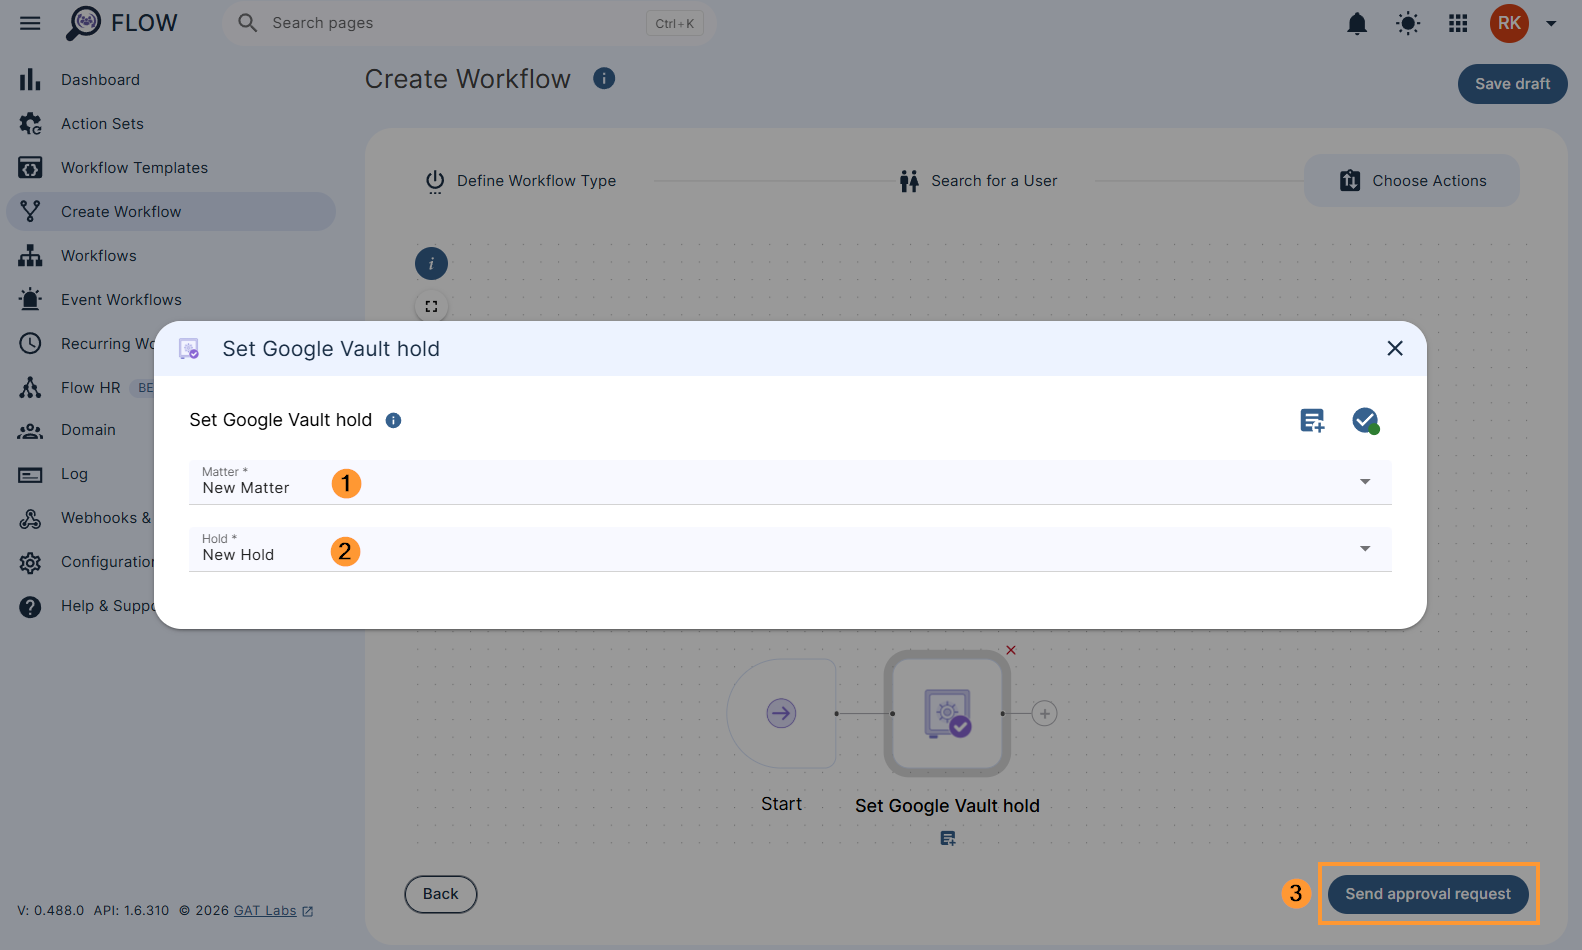1582x950 pixels.
Task: Click the Back button
Action: (x=441, y=894)
